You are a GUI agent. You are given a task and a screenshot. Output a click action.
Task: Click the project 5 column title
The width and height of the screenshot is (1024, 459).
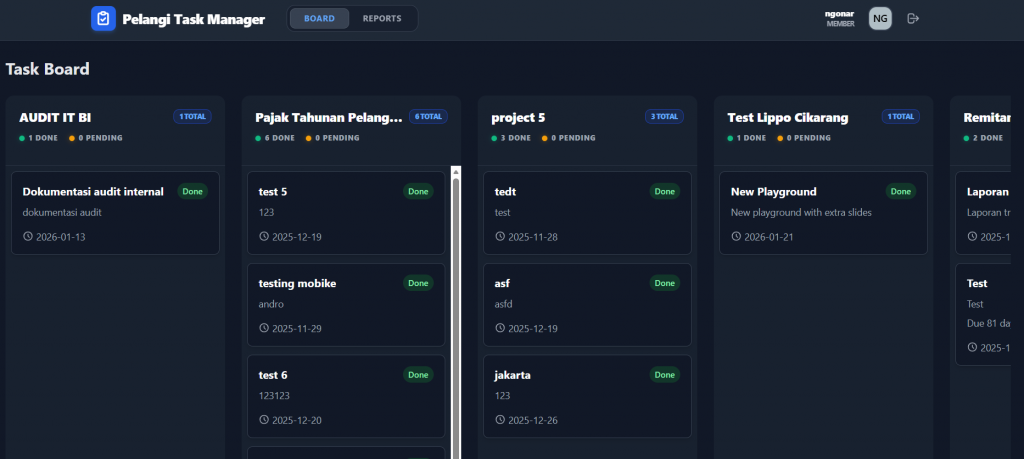pyautogui.click(x=518, y=117)
